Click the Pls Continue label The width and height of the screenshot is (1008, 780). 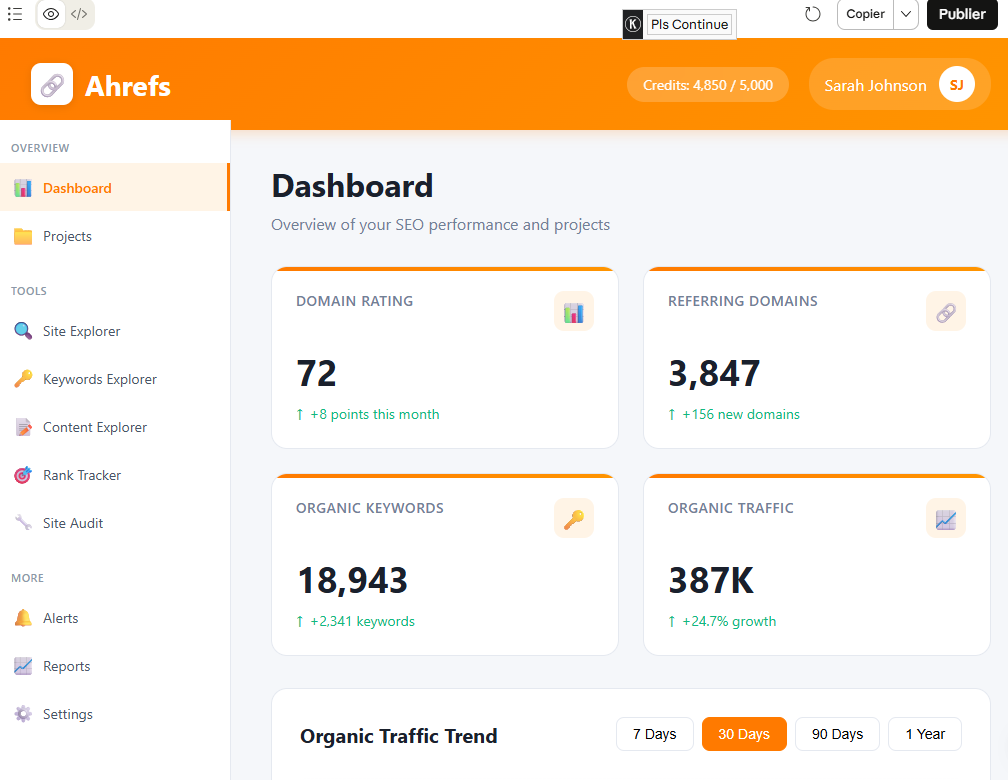[689, 24]
